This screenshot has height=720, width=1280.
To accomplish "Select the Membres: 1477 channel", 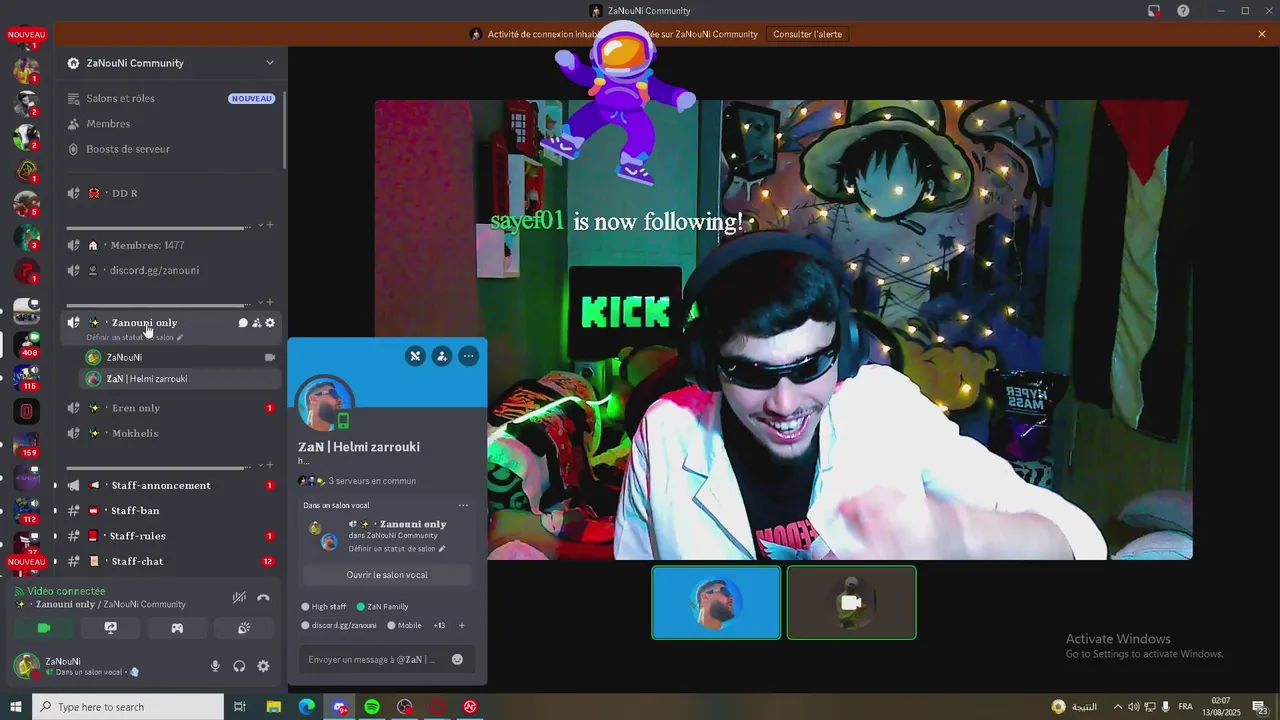I will pos(171,245).
